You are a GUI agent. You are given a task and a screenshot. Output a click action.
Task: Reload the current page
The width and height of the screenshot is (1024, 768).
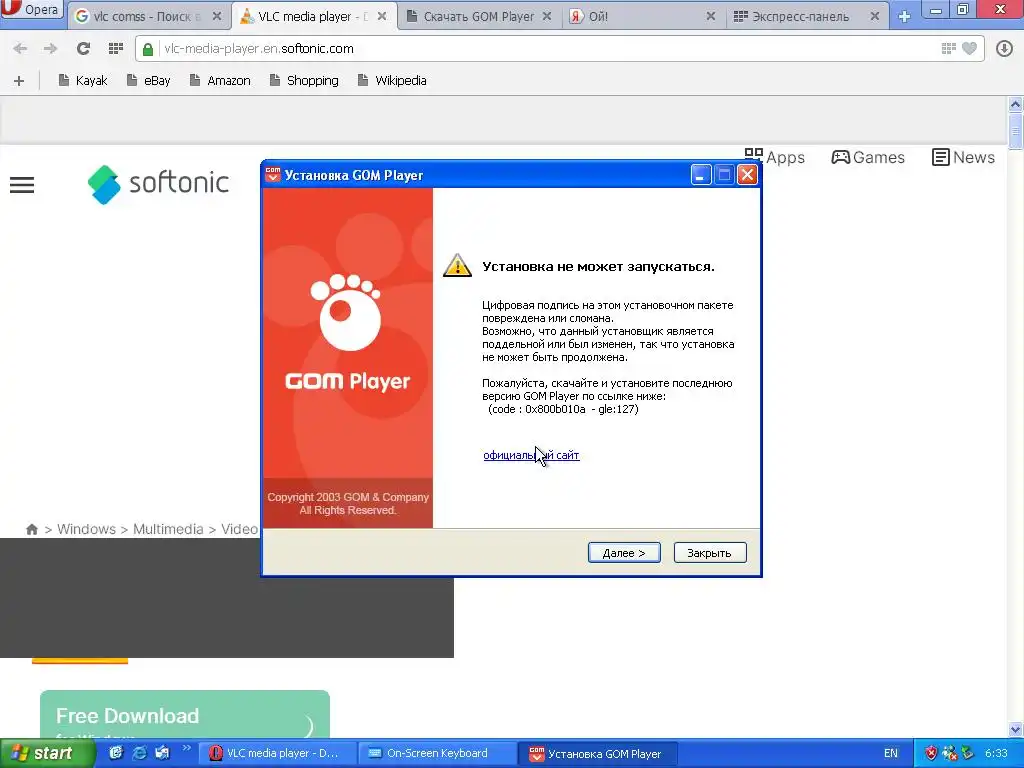pos(83,48)
